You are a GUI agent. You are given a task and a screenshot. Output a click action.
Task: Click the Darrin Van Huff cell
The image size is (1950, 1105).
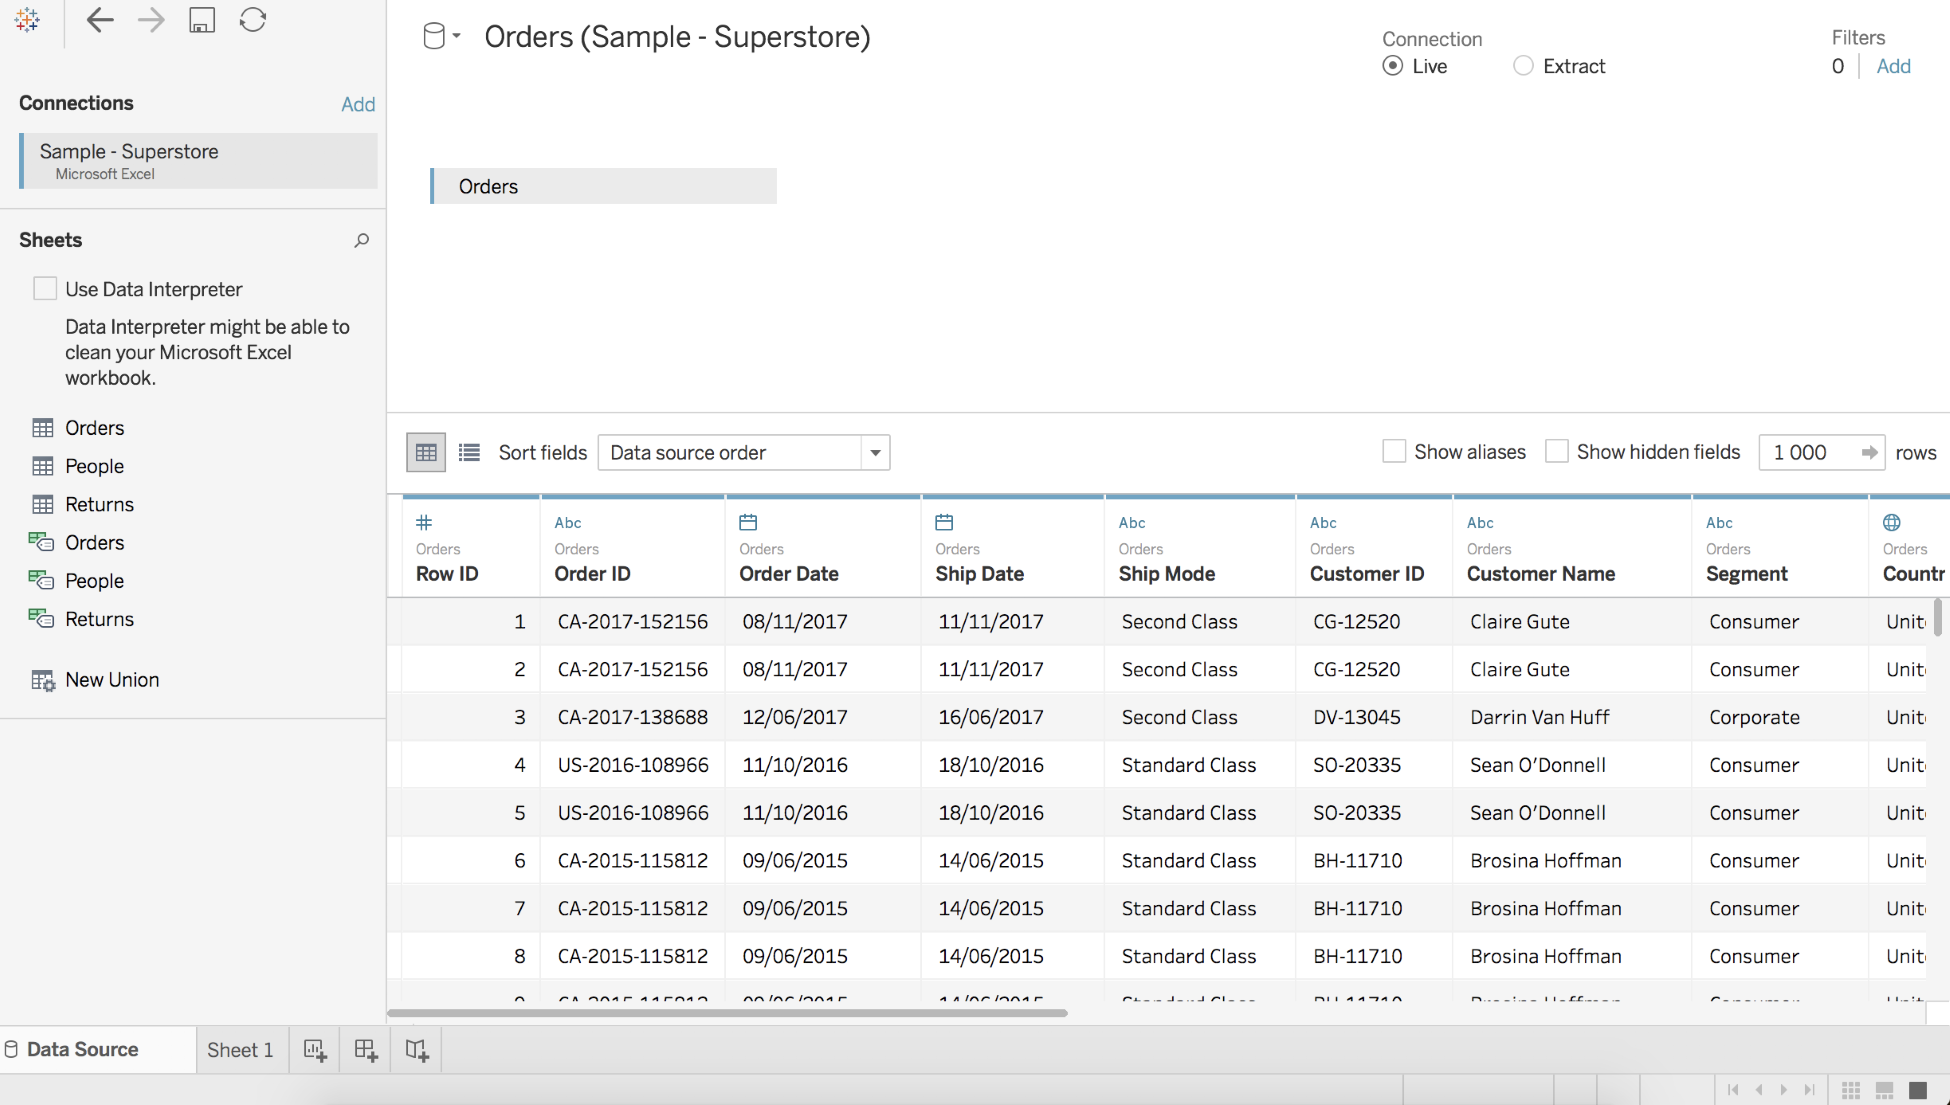click(x=1571, y=717)
